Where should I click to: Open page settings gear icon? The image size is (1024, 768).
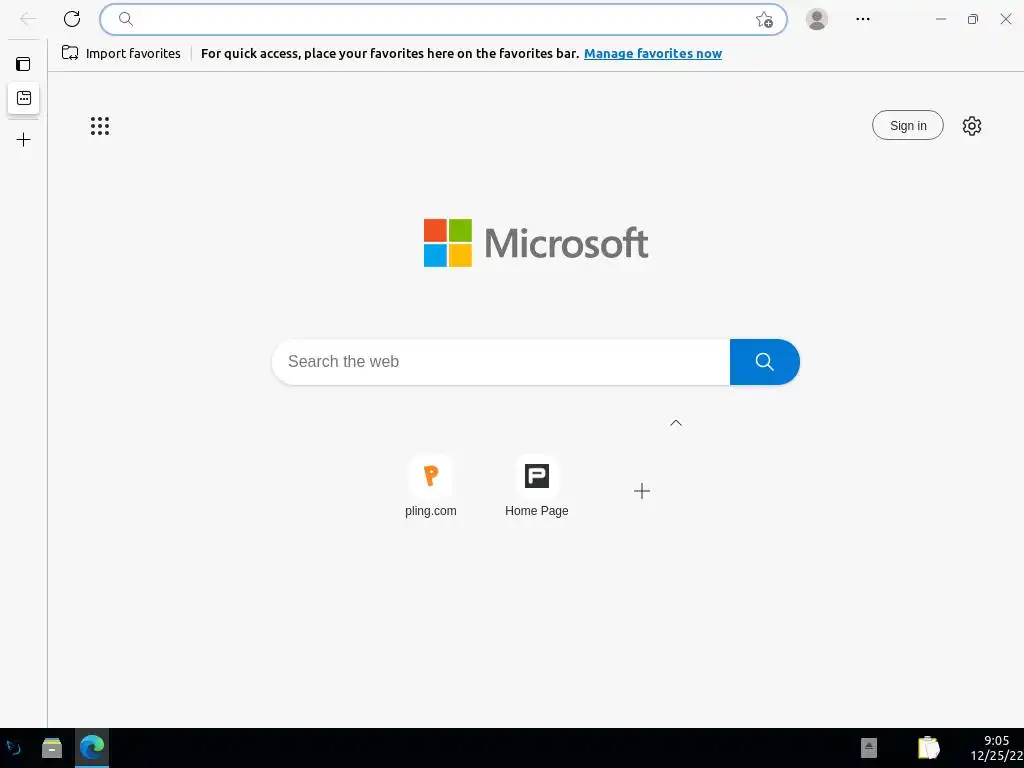coord(972,126)
